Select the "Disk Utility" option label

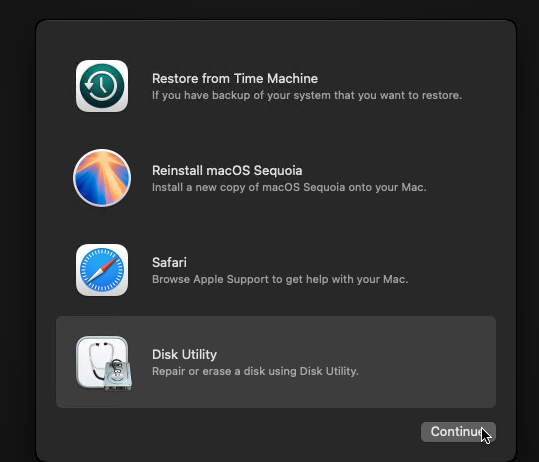[184, 354]
